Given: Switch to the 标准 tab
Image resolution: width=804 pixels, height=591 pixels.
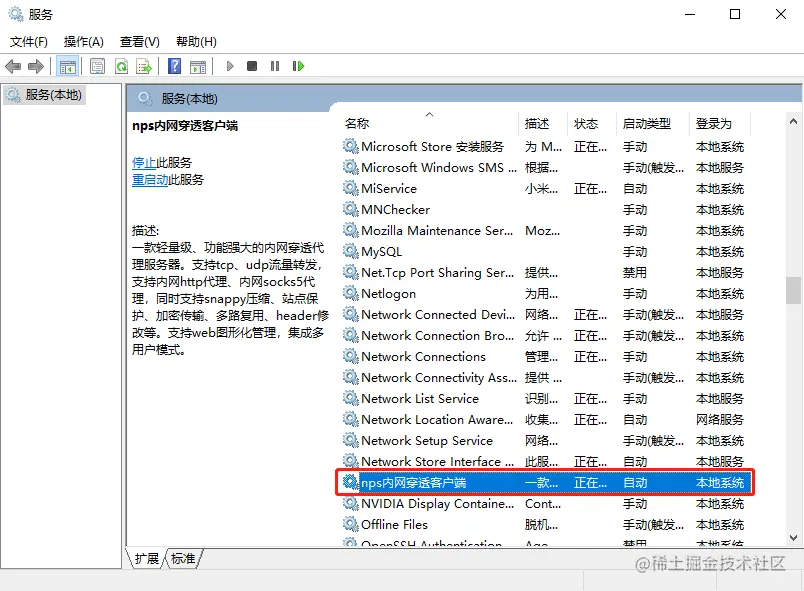Looking at the screenshot, I should point(183,558).
